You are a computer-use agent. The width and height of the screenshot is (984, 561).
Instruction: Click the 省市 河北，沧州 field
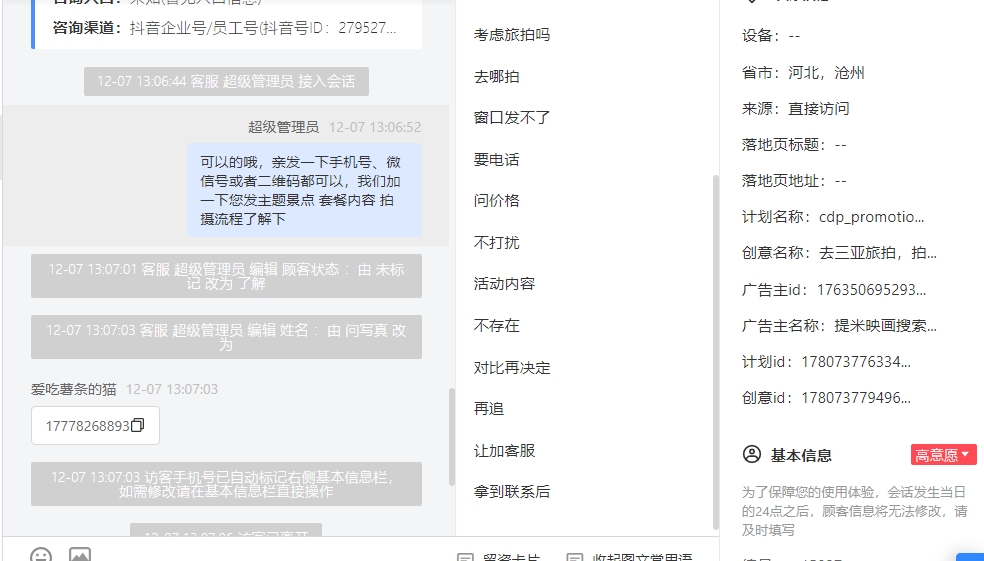coord(803,73)
